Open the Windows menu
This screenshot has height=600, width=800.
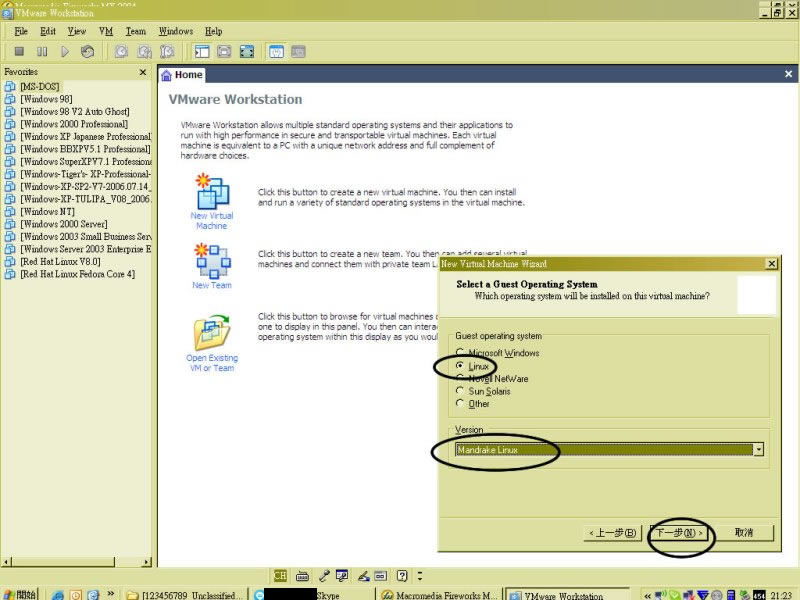pyautogui.click(x=176, y=32)
